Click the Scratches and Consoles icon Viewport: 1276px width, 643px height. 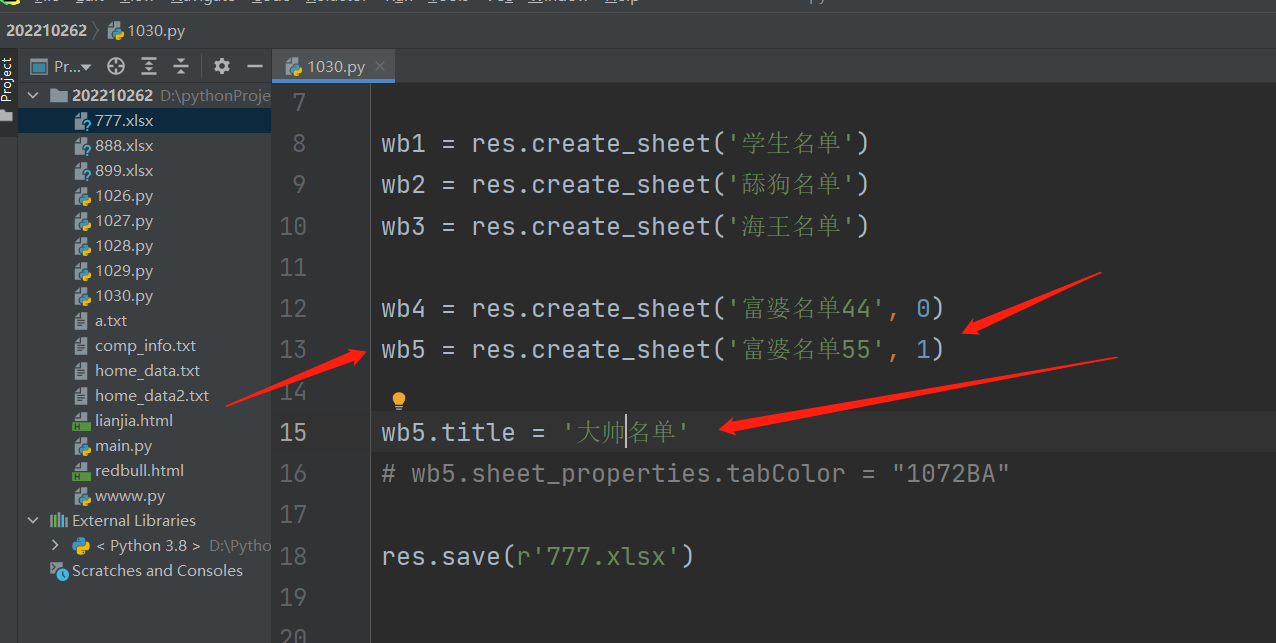click(59, 570)
